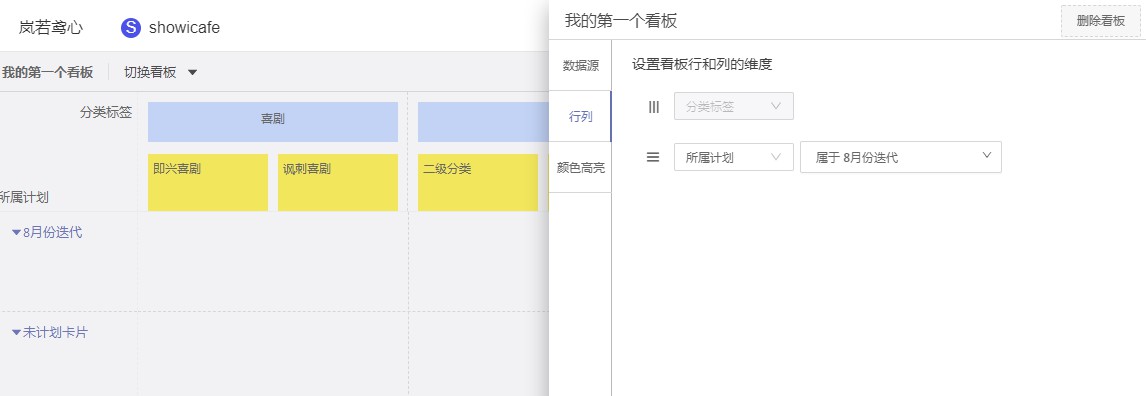Open the 所属计划 dimension dropdown
The width and height of the screenshot is (1146, 396).
(x=733, y=157)
